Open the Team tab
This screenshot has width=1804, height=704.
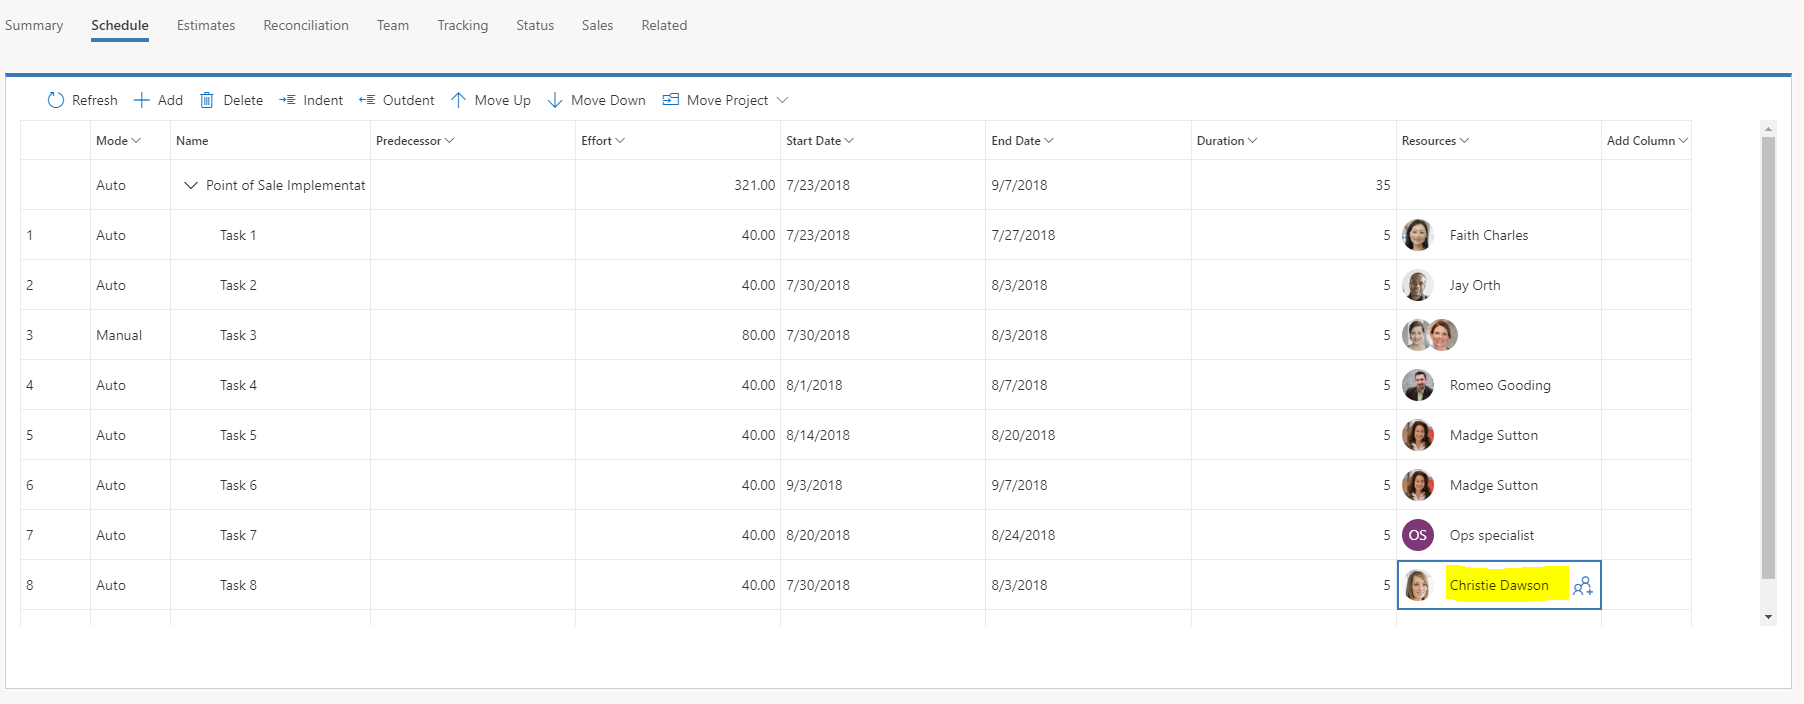pyautogui.click(x=393, y=25)
